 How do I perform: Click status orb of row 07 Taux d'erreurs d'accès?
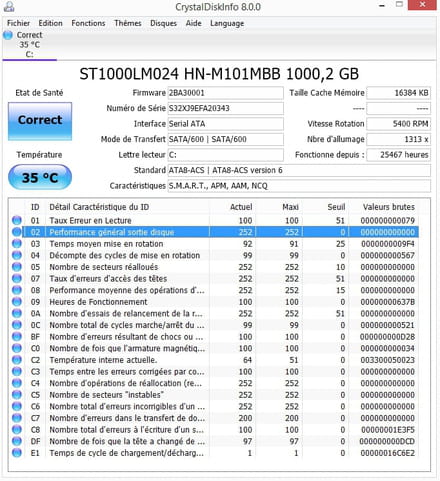coord(17,278)
